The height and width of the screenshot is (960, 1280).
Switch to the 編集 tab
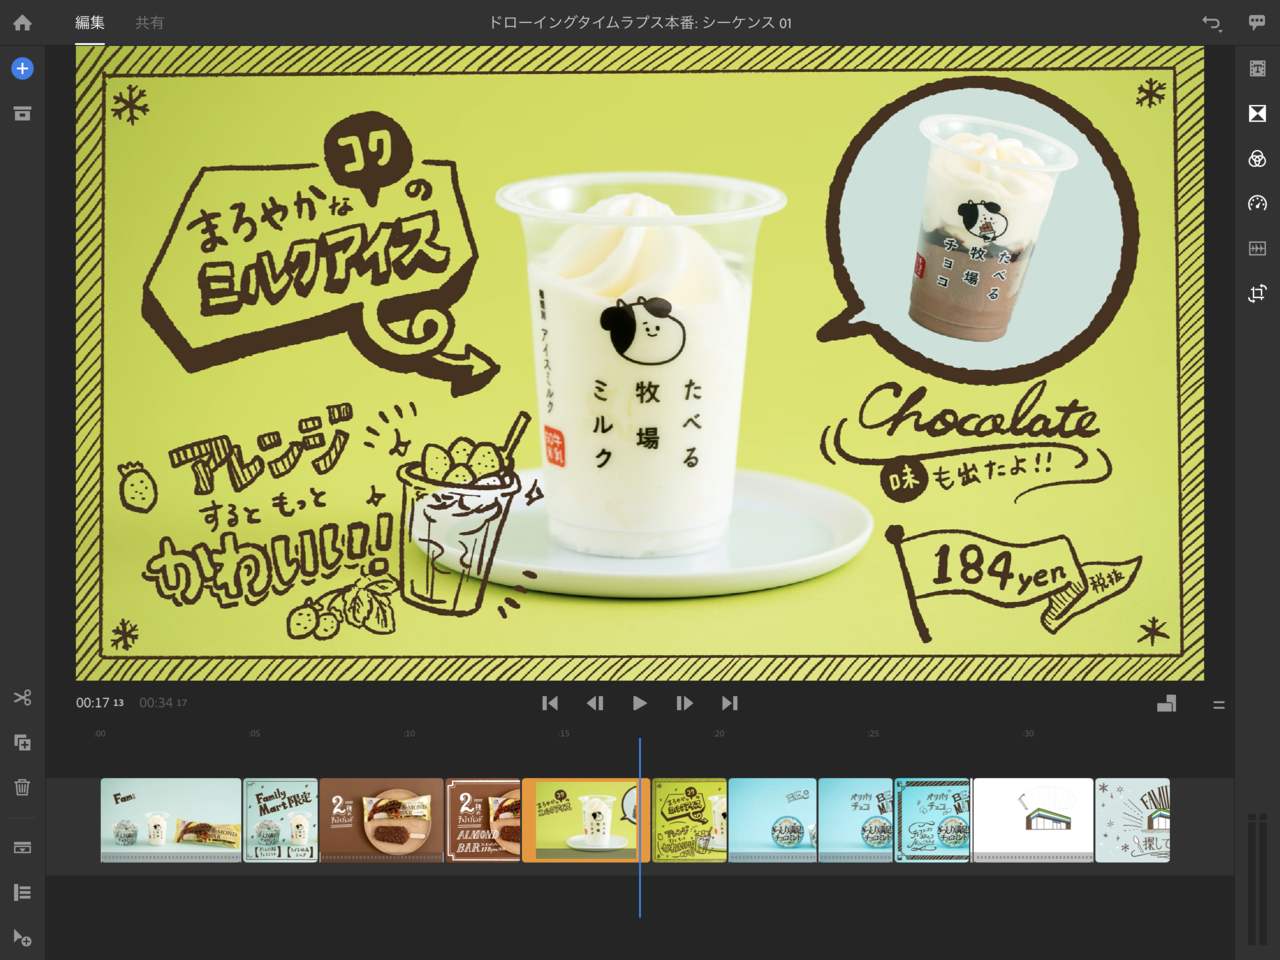90,23
